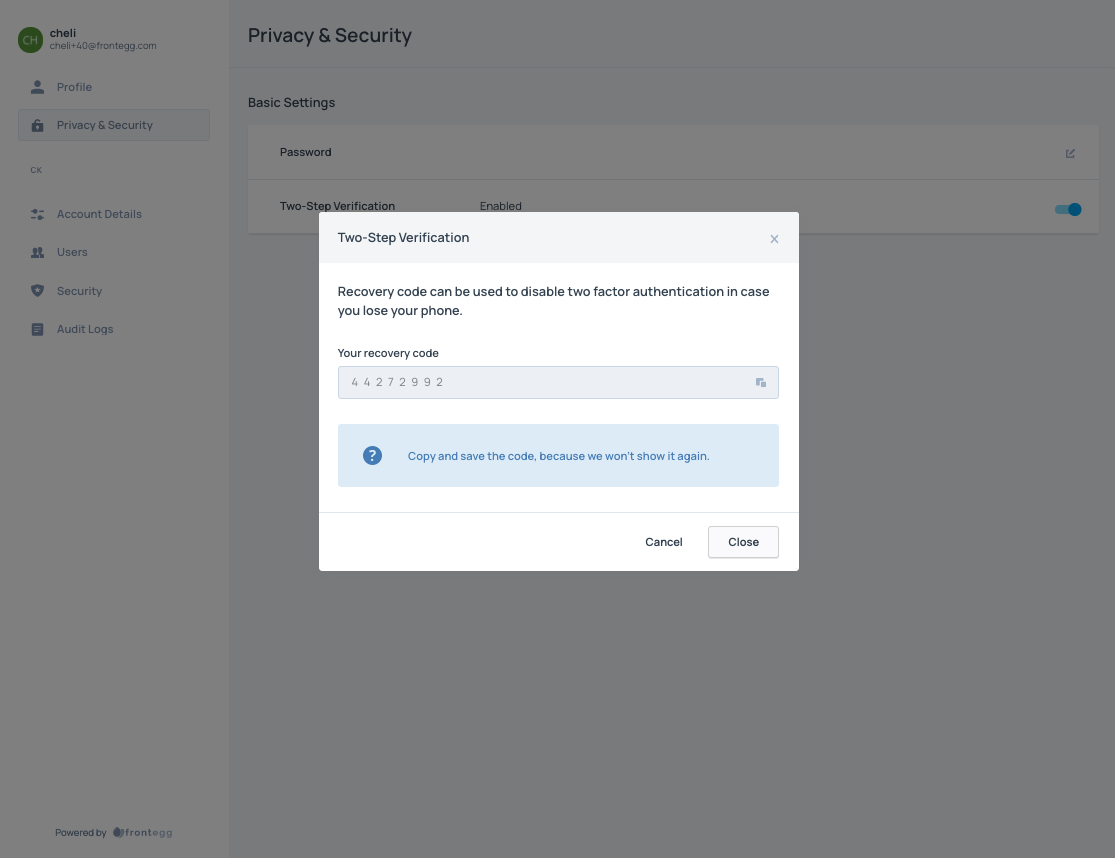Click the Basic Settings heading

click(x=292, y=102)
